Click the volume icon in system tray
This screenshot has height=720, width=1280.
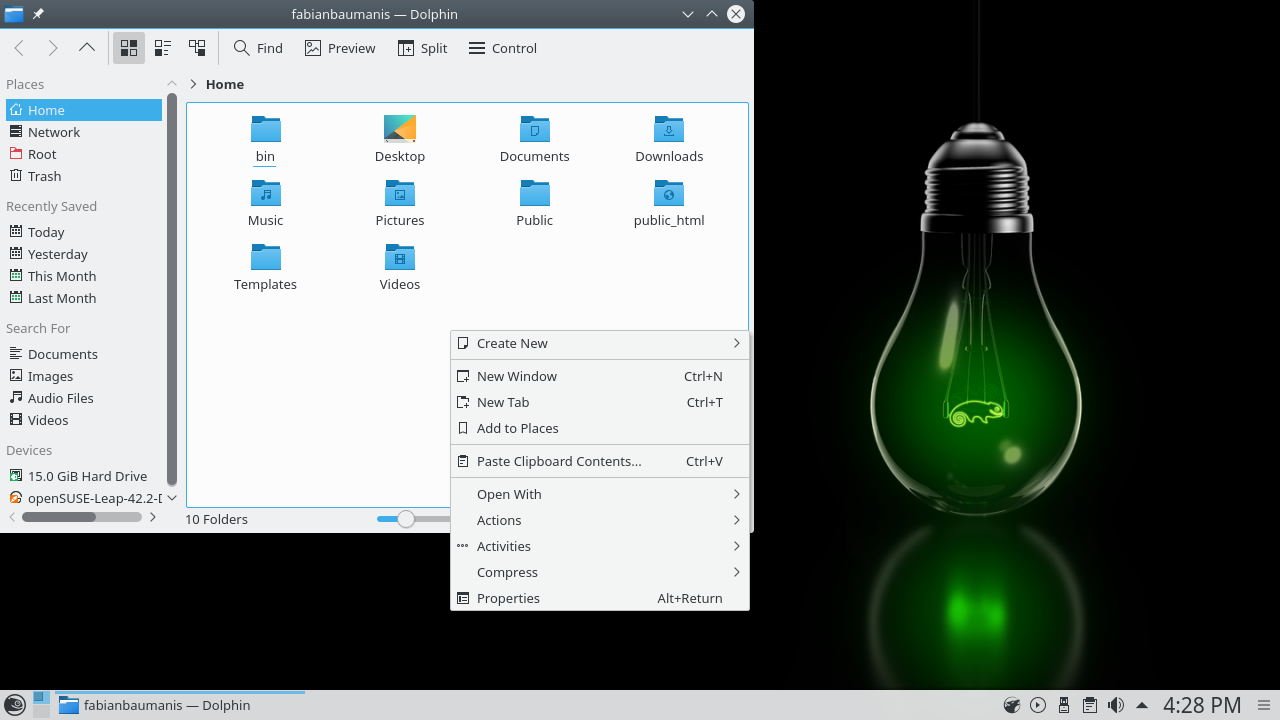1116,705
